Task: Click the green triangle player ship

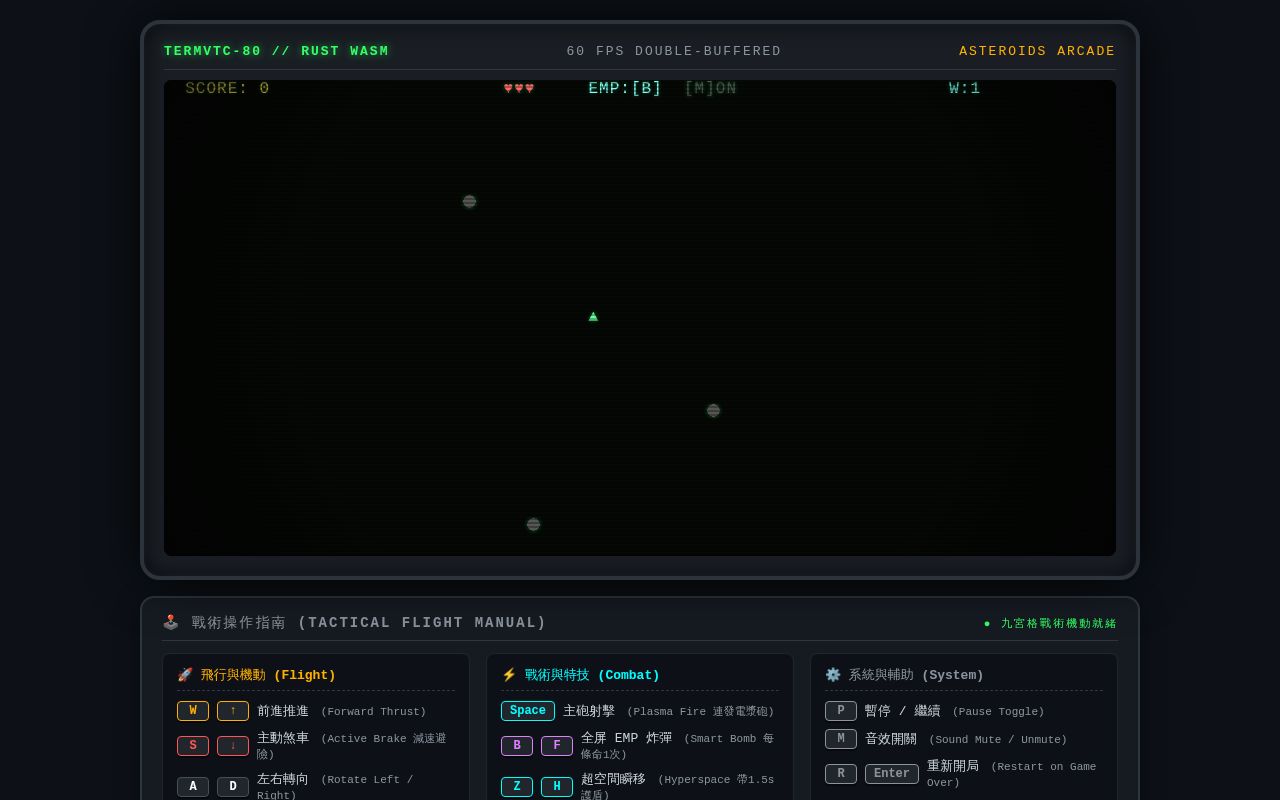Action: click(593, 317)
